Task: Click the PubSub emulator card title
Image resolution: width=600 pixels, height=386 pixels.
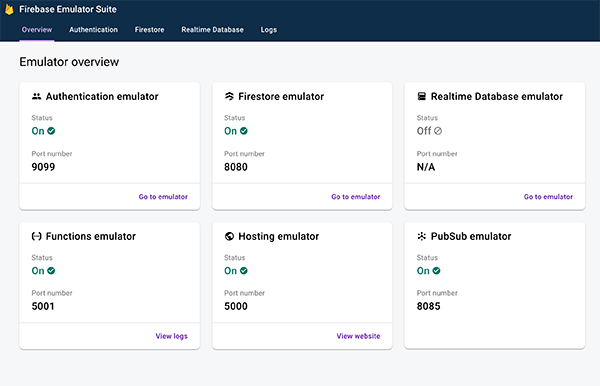Action: (471, 236)
